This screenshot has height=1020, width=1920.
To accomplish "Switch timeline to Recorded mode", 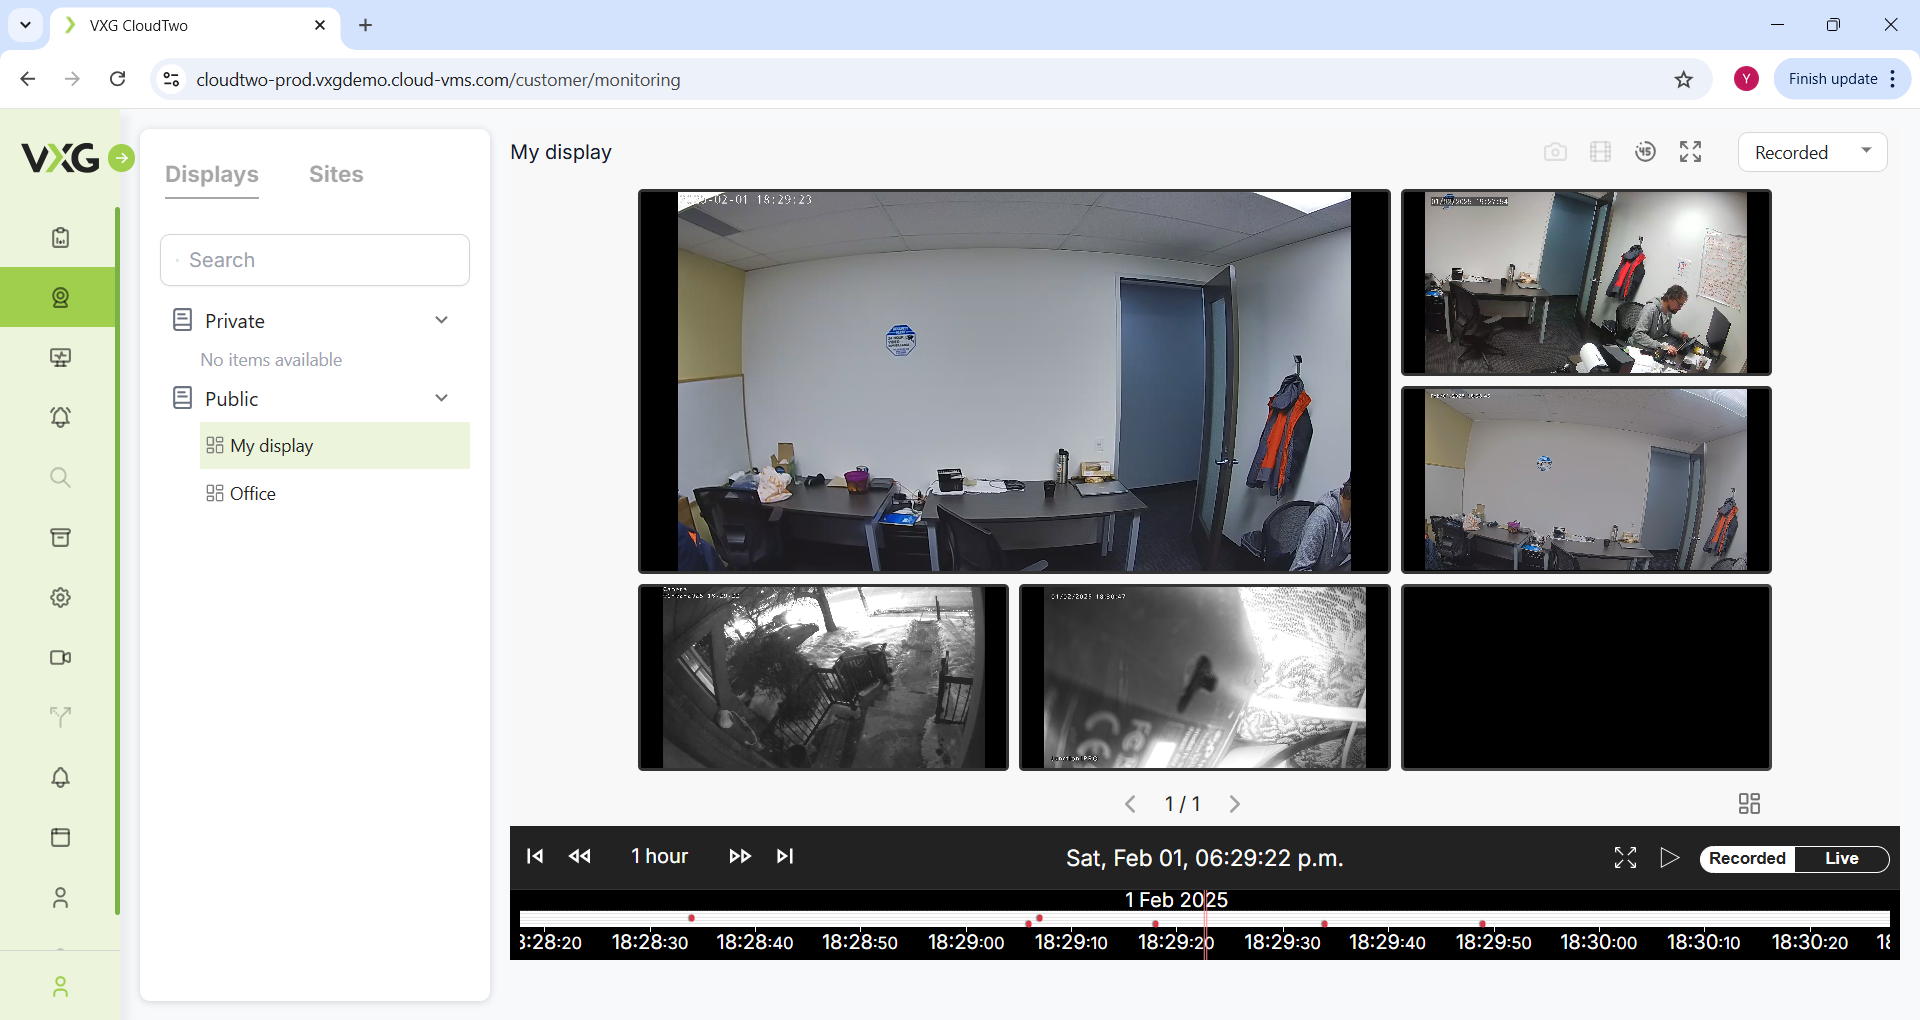I will coord(1747,858).
